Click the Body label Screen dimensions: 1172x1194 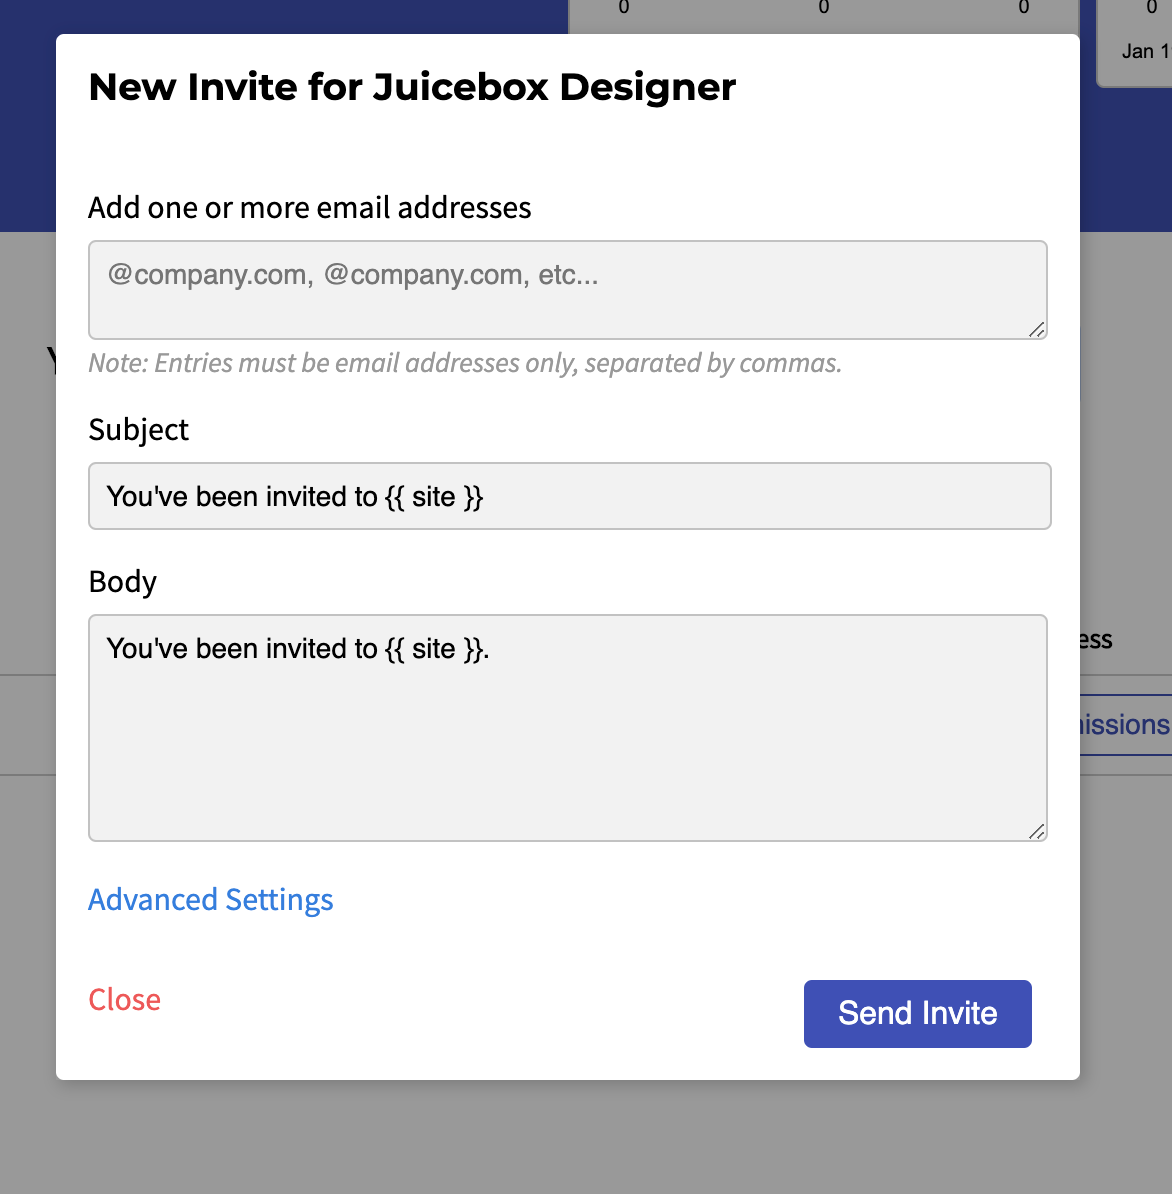click(x=123, y=582)
